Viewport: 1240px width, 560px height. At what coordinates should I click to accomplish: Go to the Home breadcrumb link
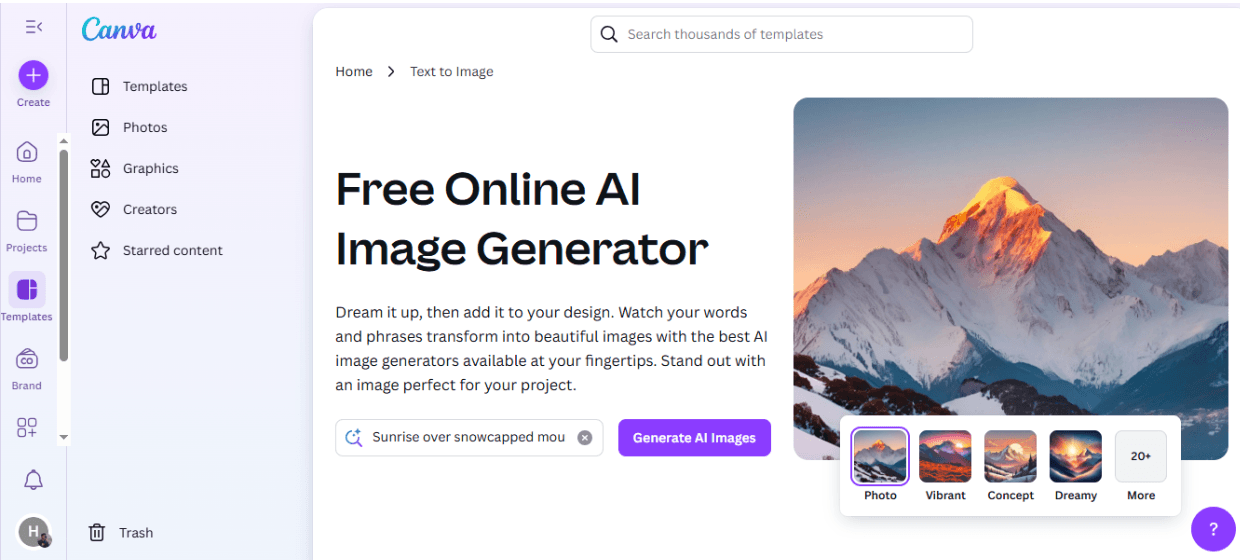point(354,72)
